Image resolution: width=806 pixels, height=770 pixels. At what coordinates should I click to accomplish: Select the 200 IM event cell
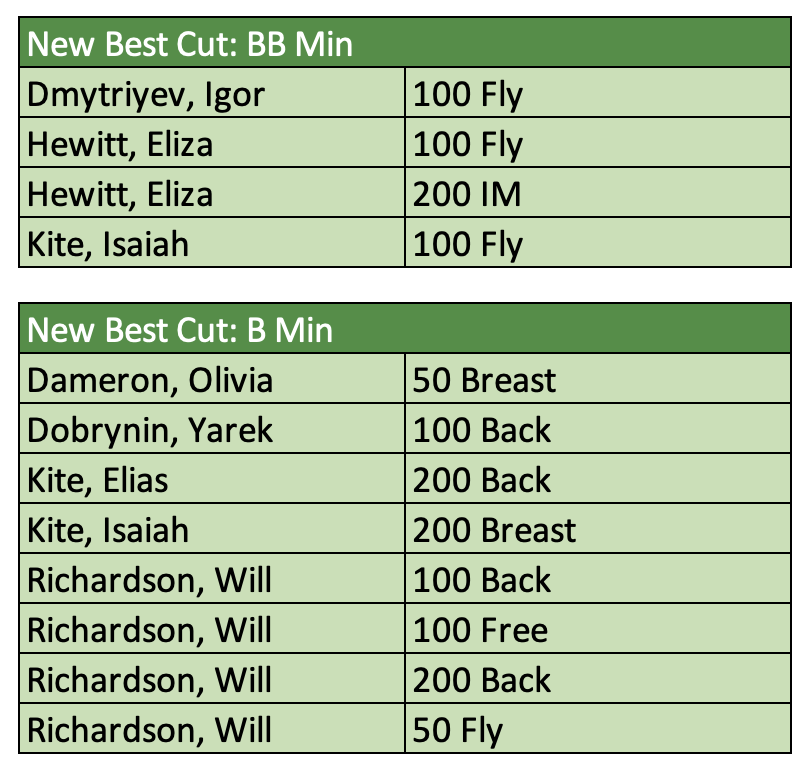coord(467,193)
